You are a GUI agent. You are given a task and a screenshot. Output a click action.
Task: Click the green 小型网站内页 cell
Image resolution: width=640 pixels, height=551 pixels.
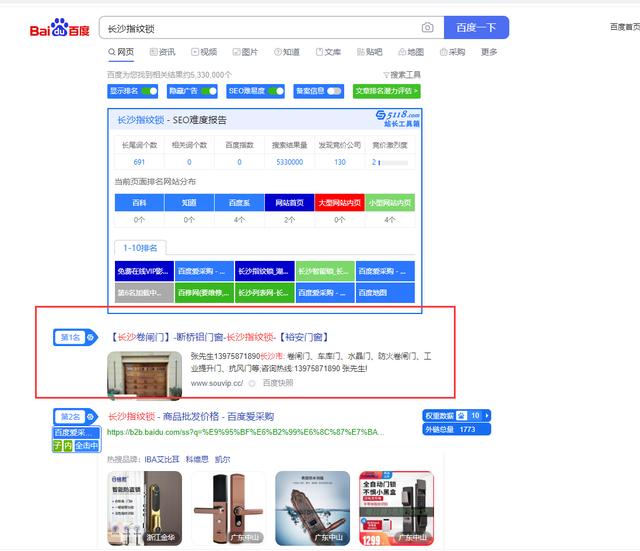click(390, 203)
